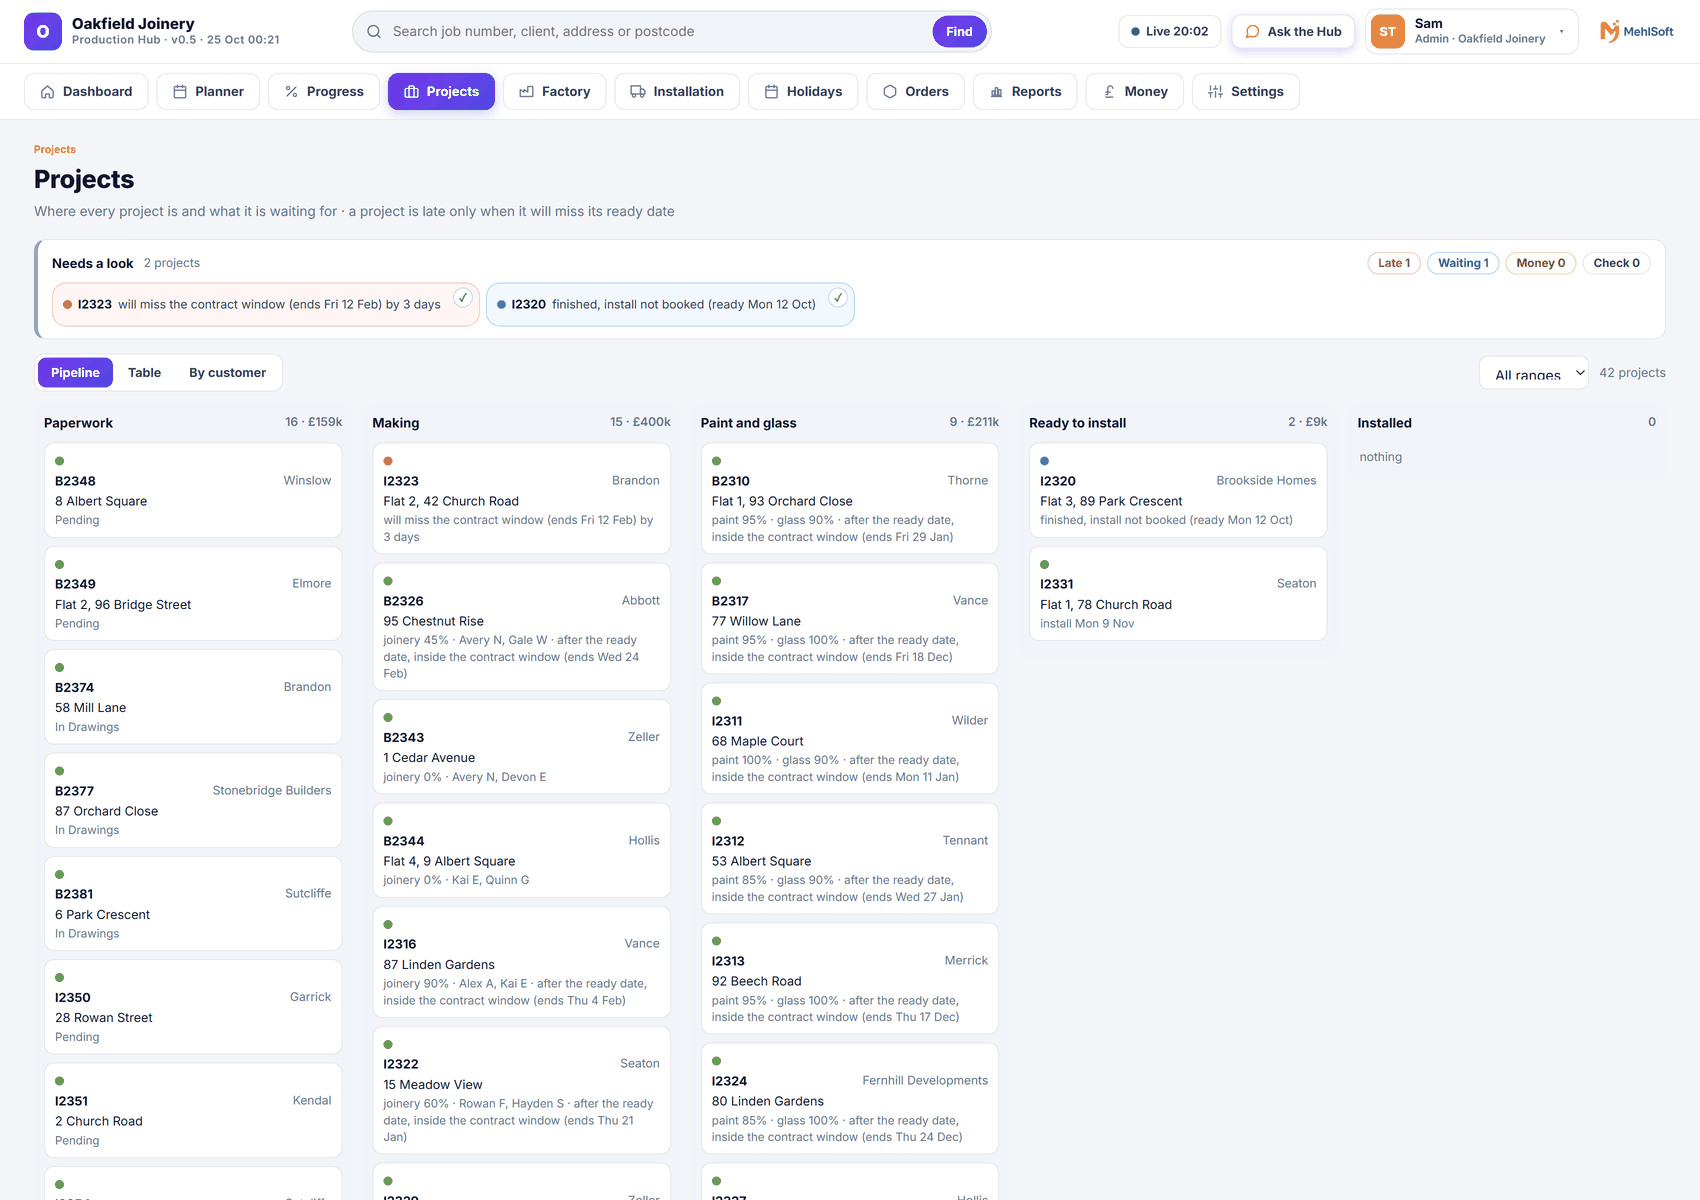The image size is (1700, 1200).
Task: Click the Money pound sign icon
Action: point(1109,92)
